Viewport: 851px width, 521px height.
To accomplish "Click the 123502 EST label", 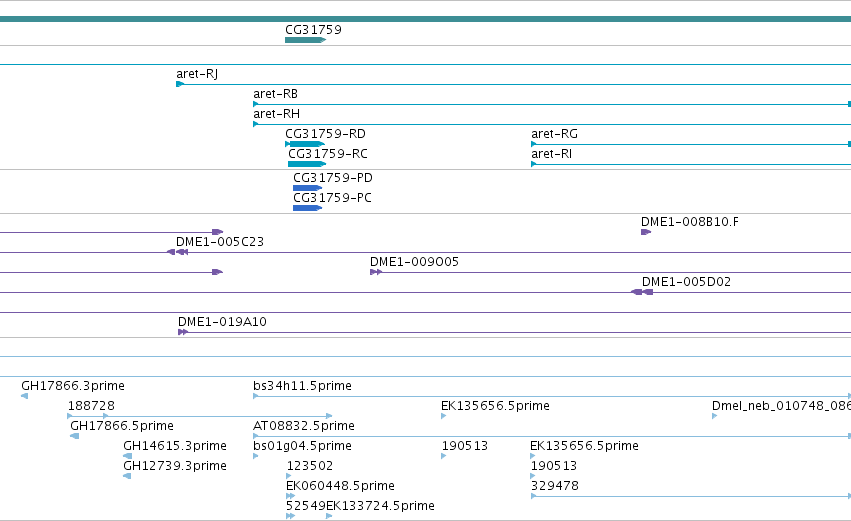I will pyautogui.click(x=309, y=466).
